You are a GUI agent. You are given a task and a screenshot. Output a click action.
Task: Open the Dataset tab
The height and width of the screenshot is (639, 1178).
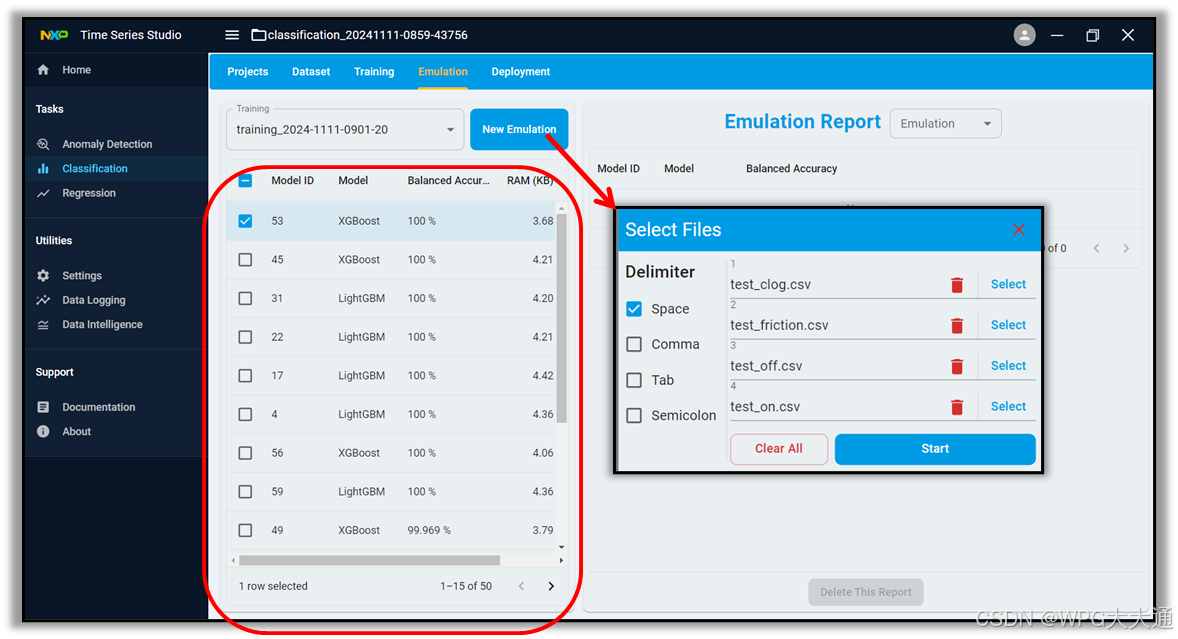(311, 72)
